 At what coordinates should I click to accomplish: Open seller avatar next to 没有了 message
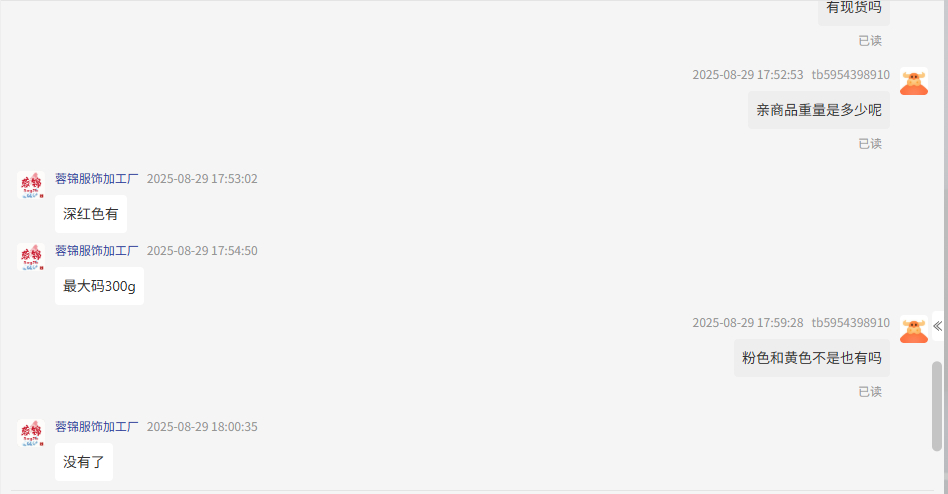coord(31,433)
